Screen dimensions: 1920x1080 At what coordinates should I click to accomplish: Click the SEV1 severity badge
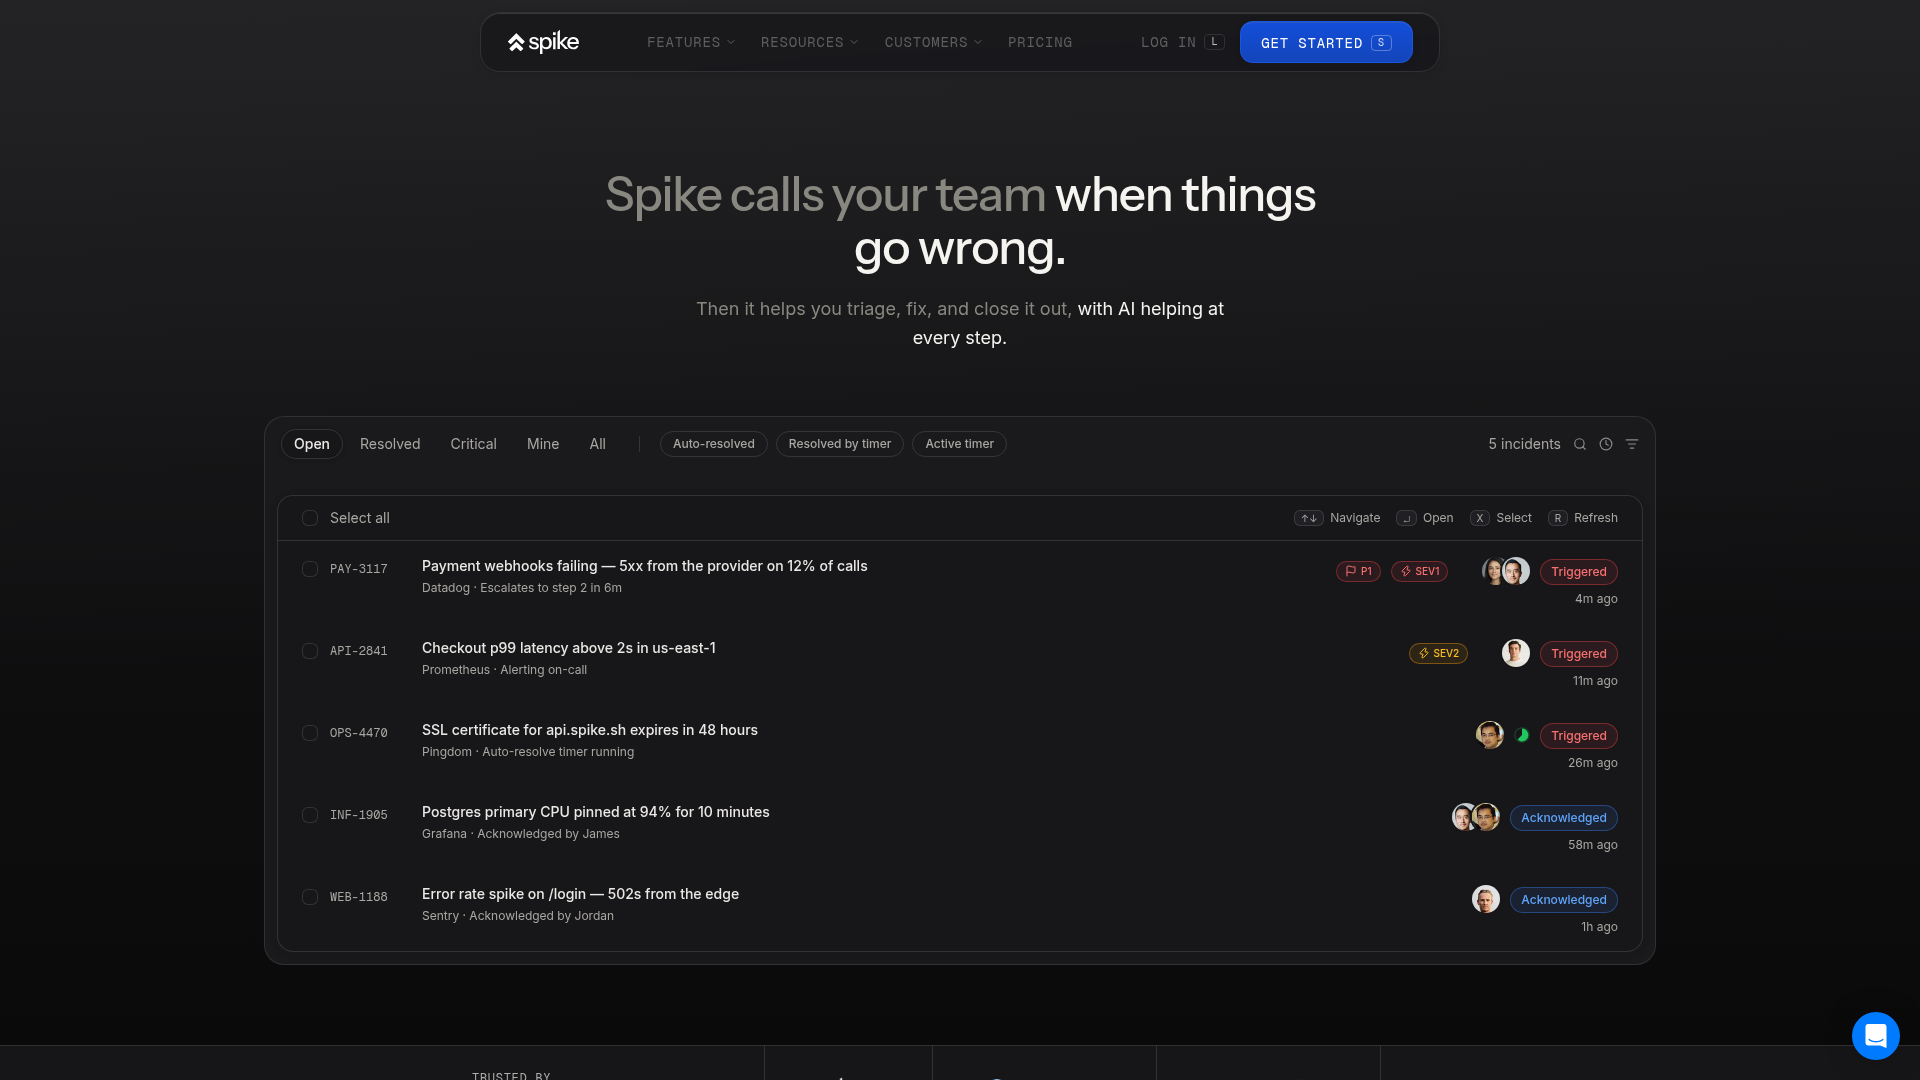click(1419, 571)
